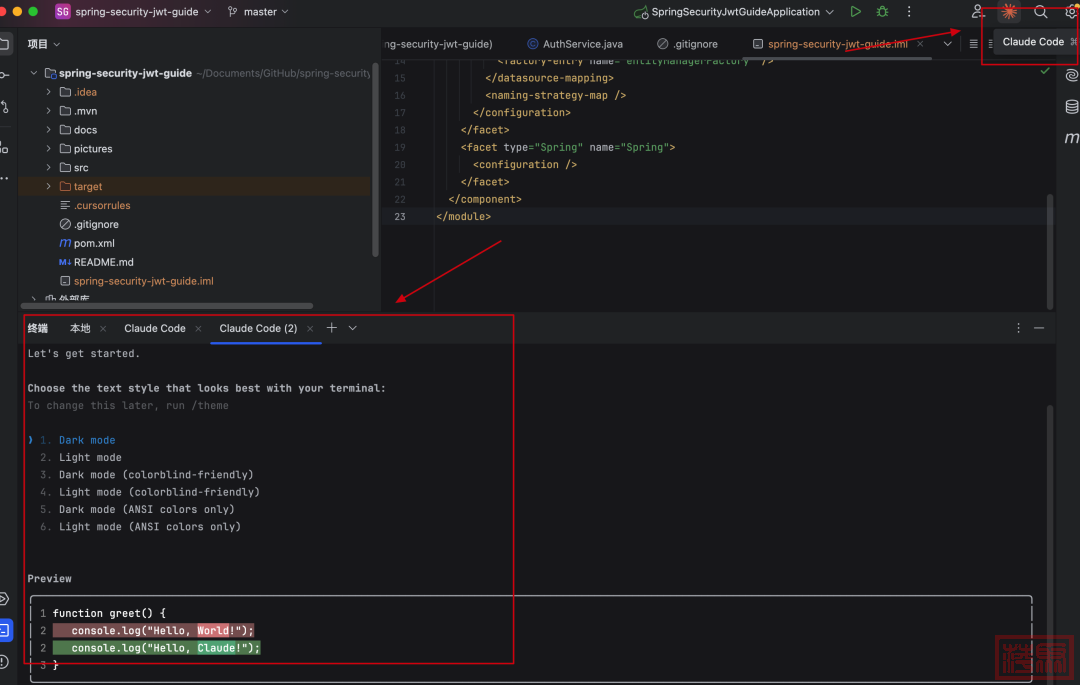This screenshot has height=685, width=1080.
Task: Open the AI Assistant spiral icon
Action: click(x=1072, y=75)
